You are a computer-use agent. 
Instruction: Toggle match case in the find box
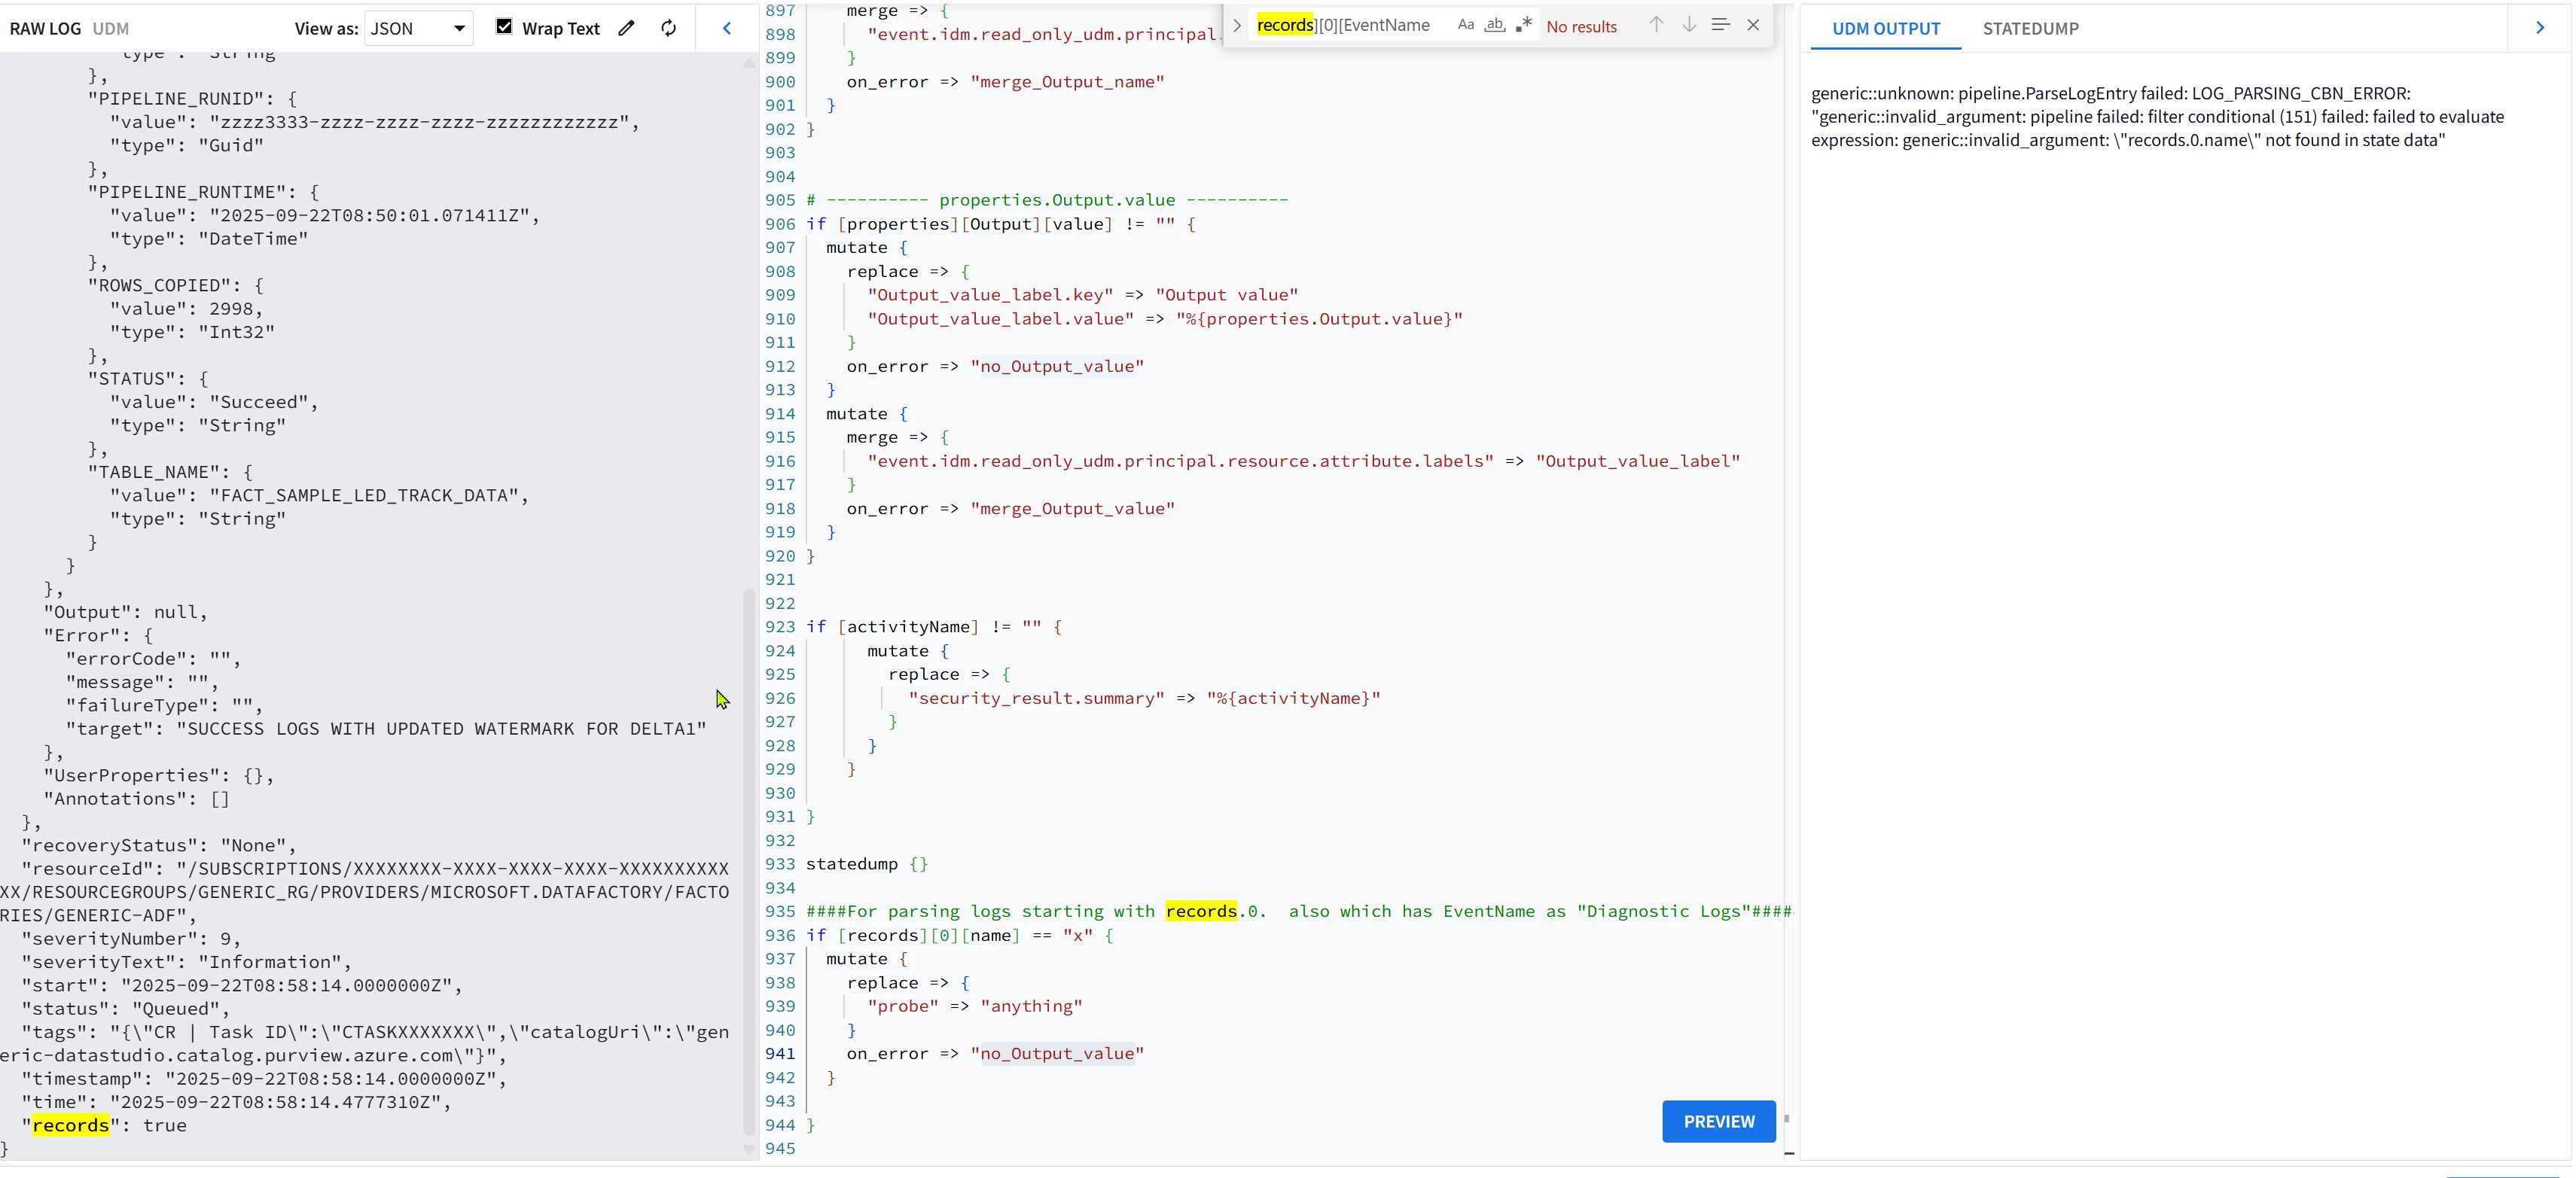click(1465, 25)
